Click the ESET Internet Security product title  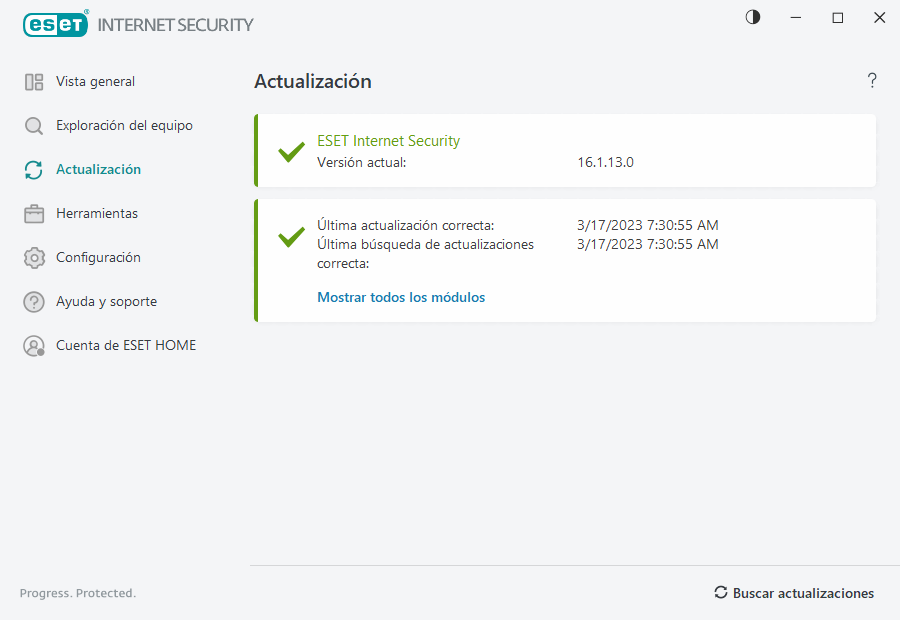(x=388, y=141)
